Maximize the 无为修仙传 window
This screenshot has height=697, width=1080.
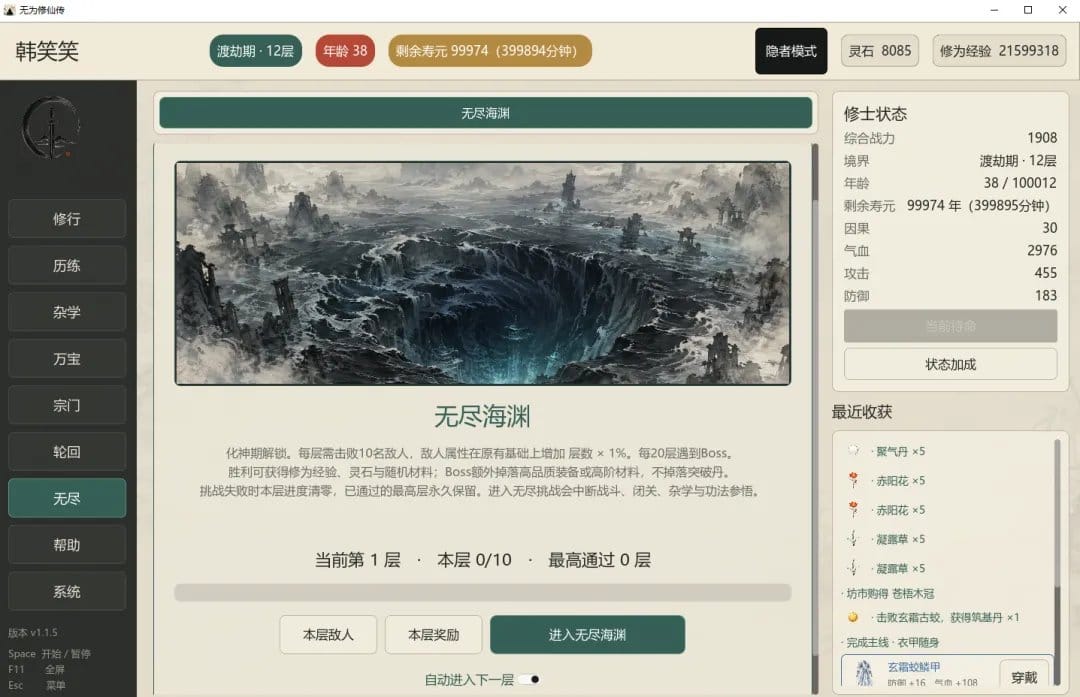tap(1028, 10)
